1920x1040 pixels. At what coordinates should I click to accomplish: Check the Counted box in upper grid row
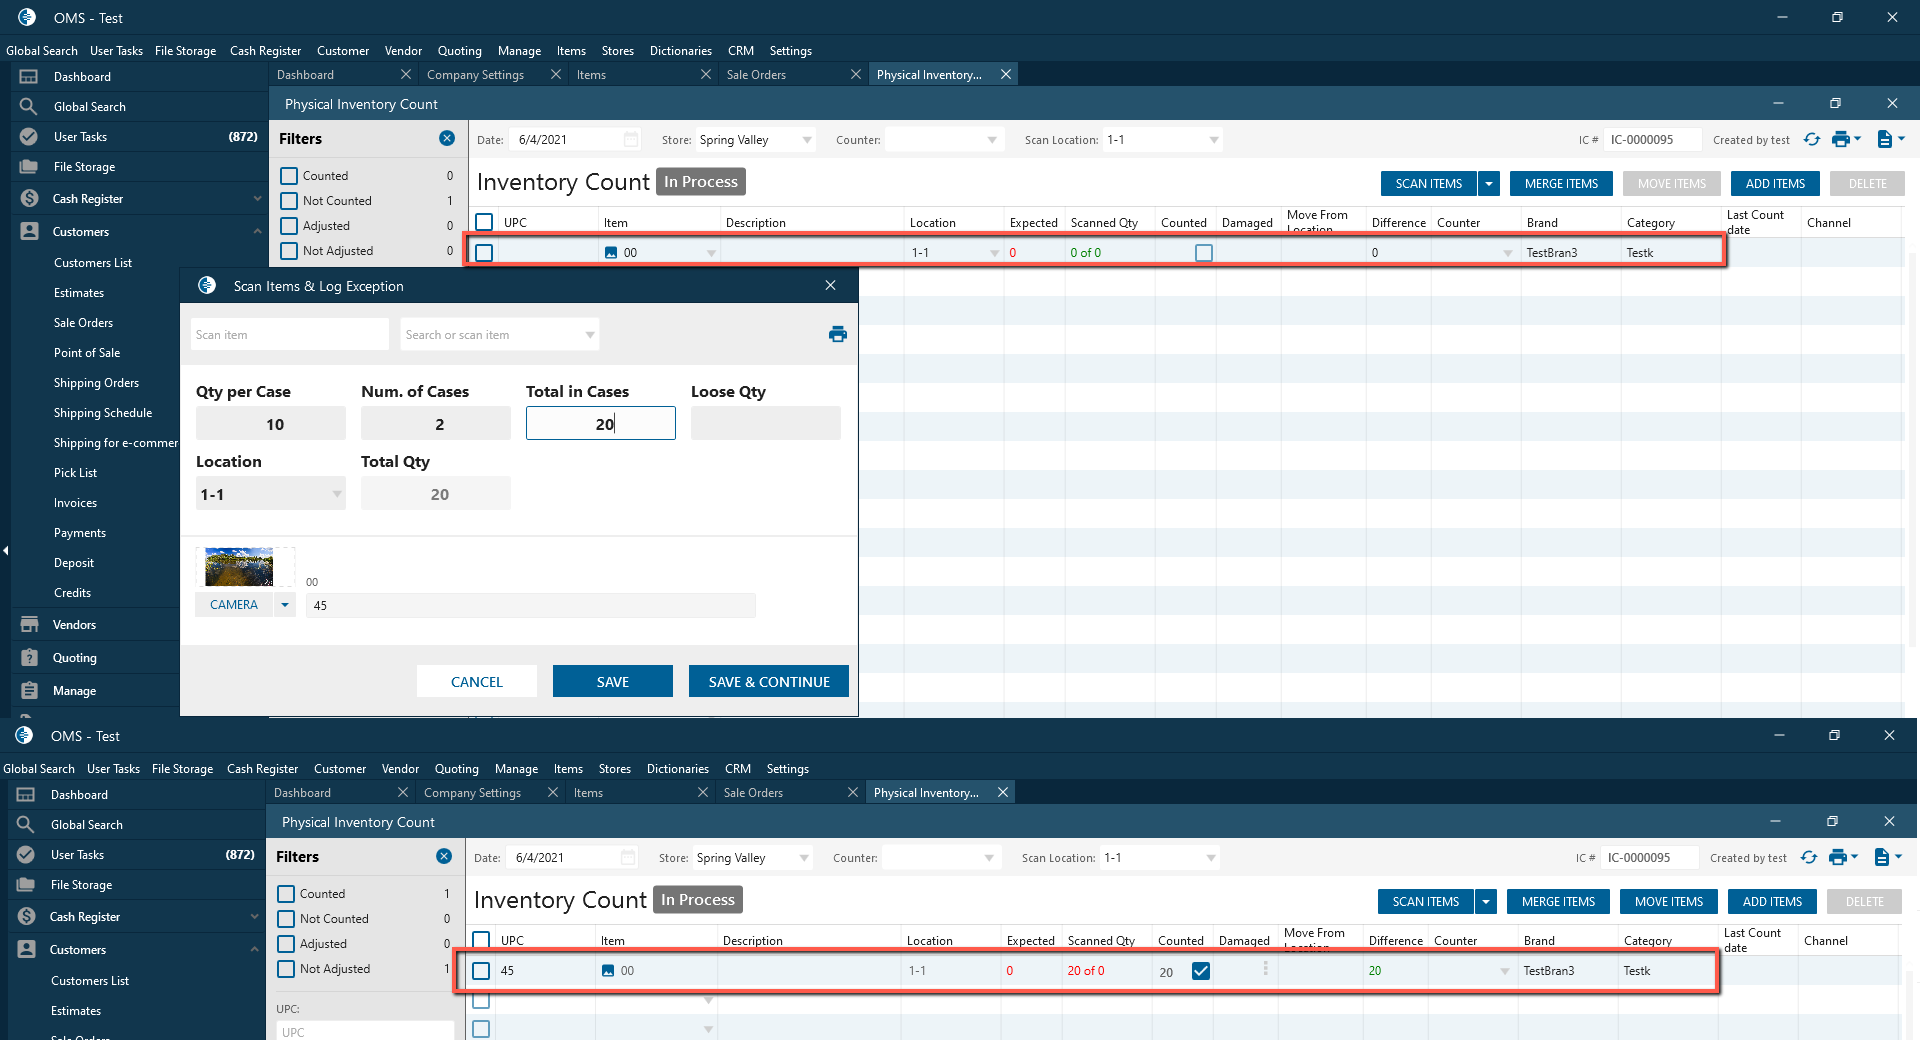pos(1204,253)
